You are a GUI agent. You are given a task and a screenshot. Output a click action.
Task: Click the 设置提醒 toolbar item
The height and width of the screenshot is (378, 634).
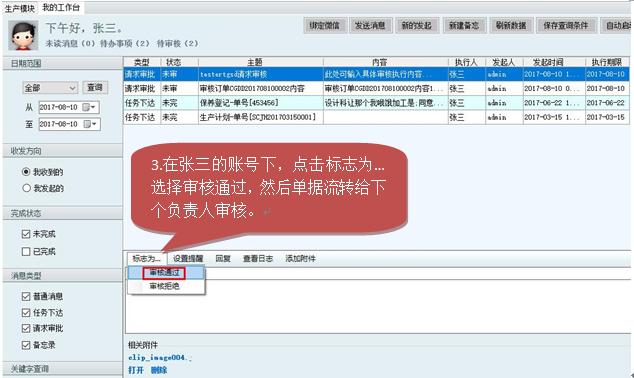[x=188, y=258]
